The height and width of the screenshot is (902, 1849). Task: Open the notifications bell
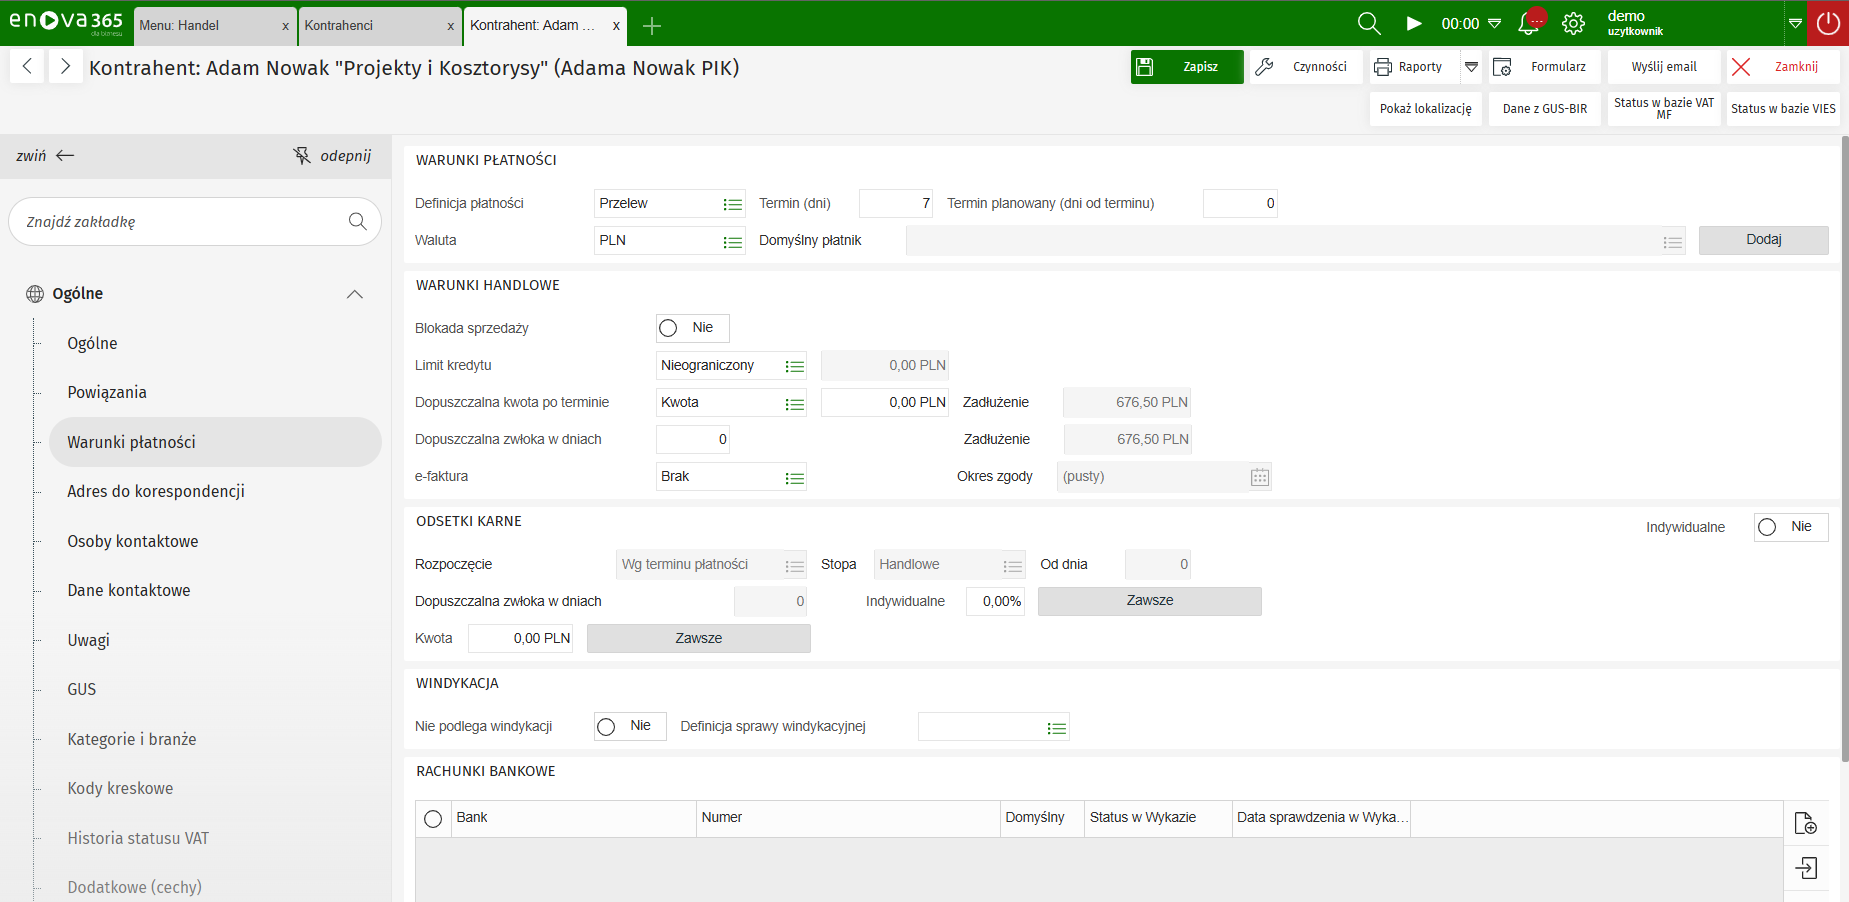point(1529,24)
